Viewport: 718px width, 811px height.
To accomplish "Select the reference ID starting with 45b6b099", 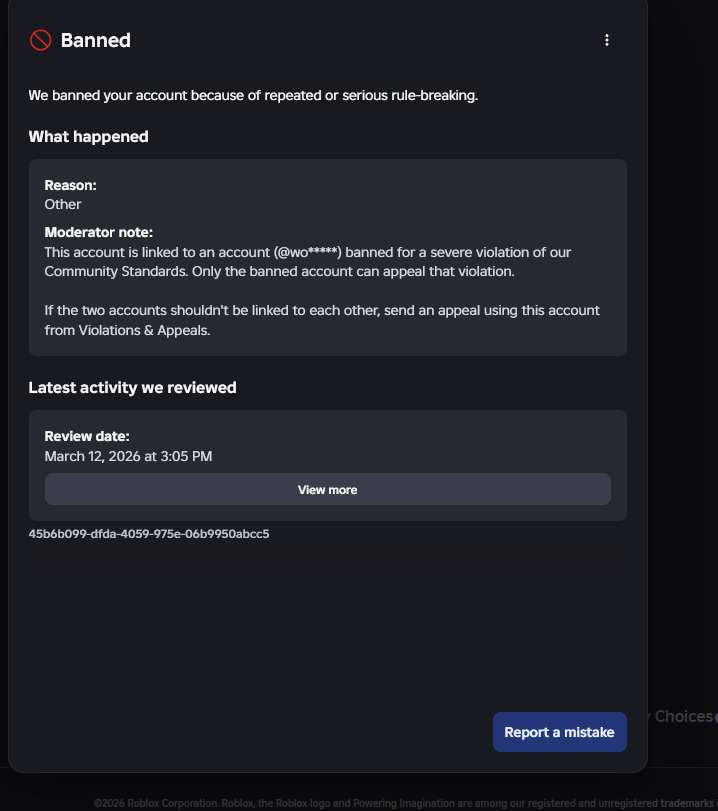I will tap(149, 534).
